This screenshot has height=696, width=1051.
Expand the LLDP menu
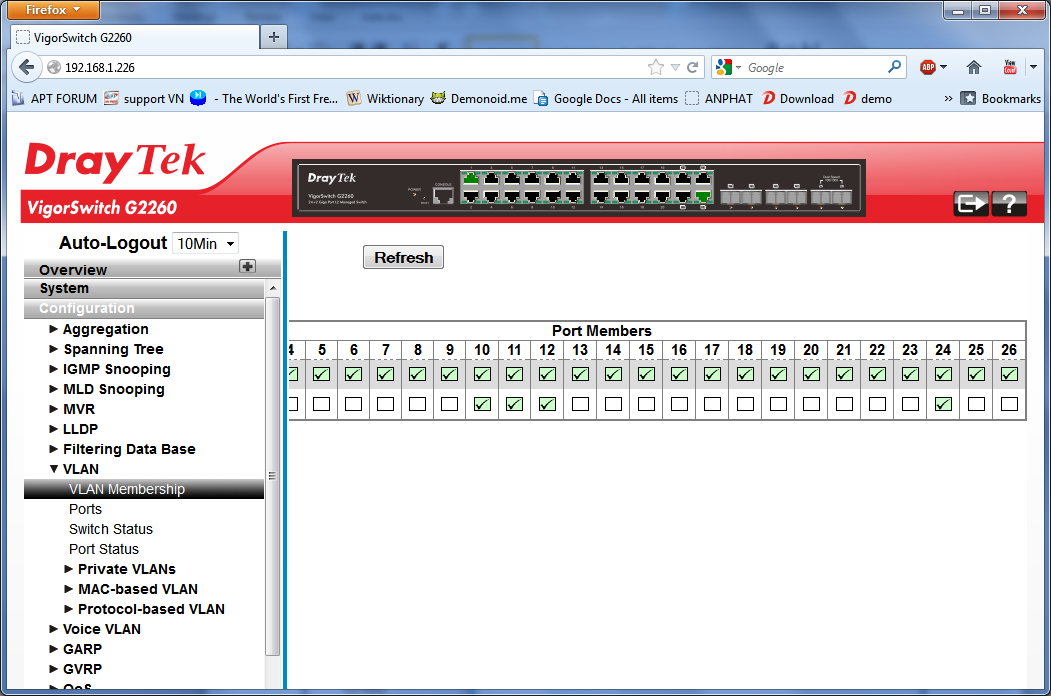pos(73,429)
